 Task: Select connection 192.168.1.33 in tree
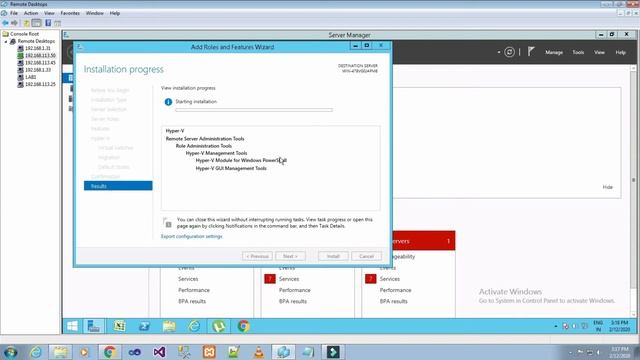(38, 70)
